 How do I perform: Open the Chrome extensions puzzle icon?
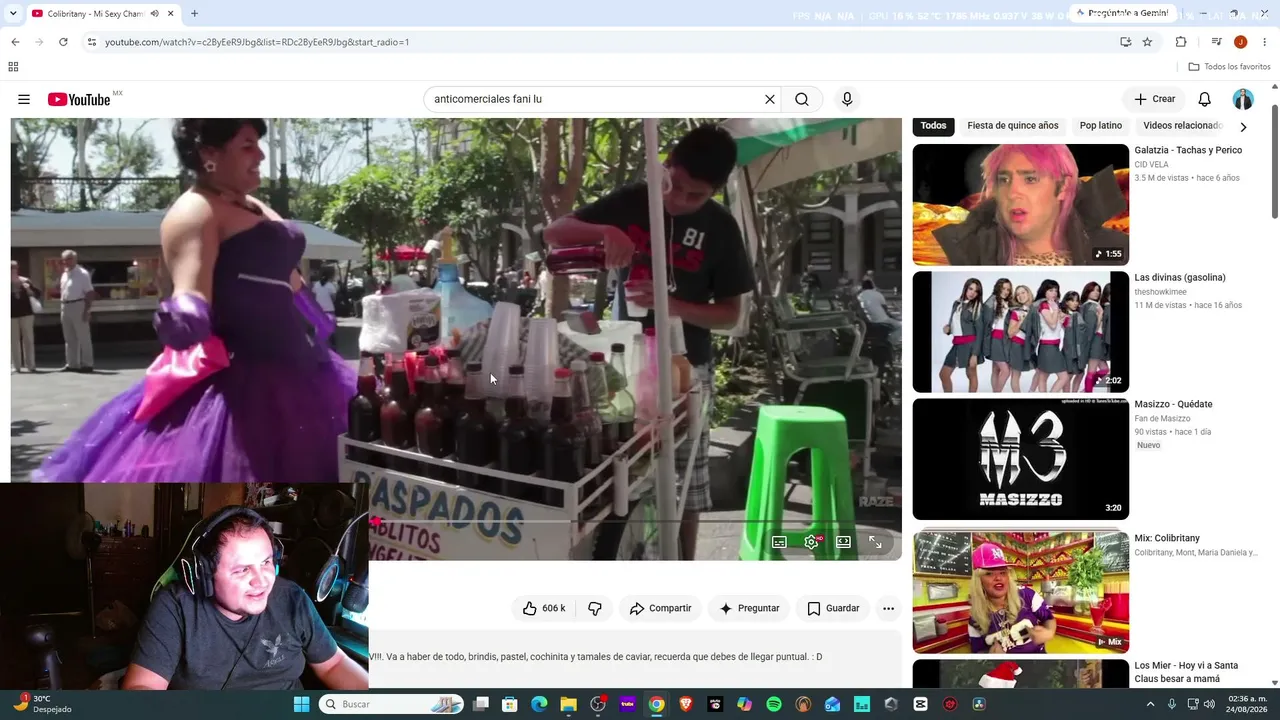click(1181, 42)
